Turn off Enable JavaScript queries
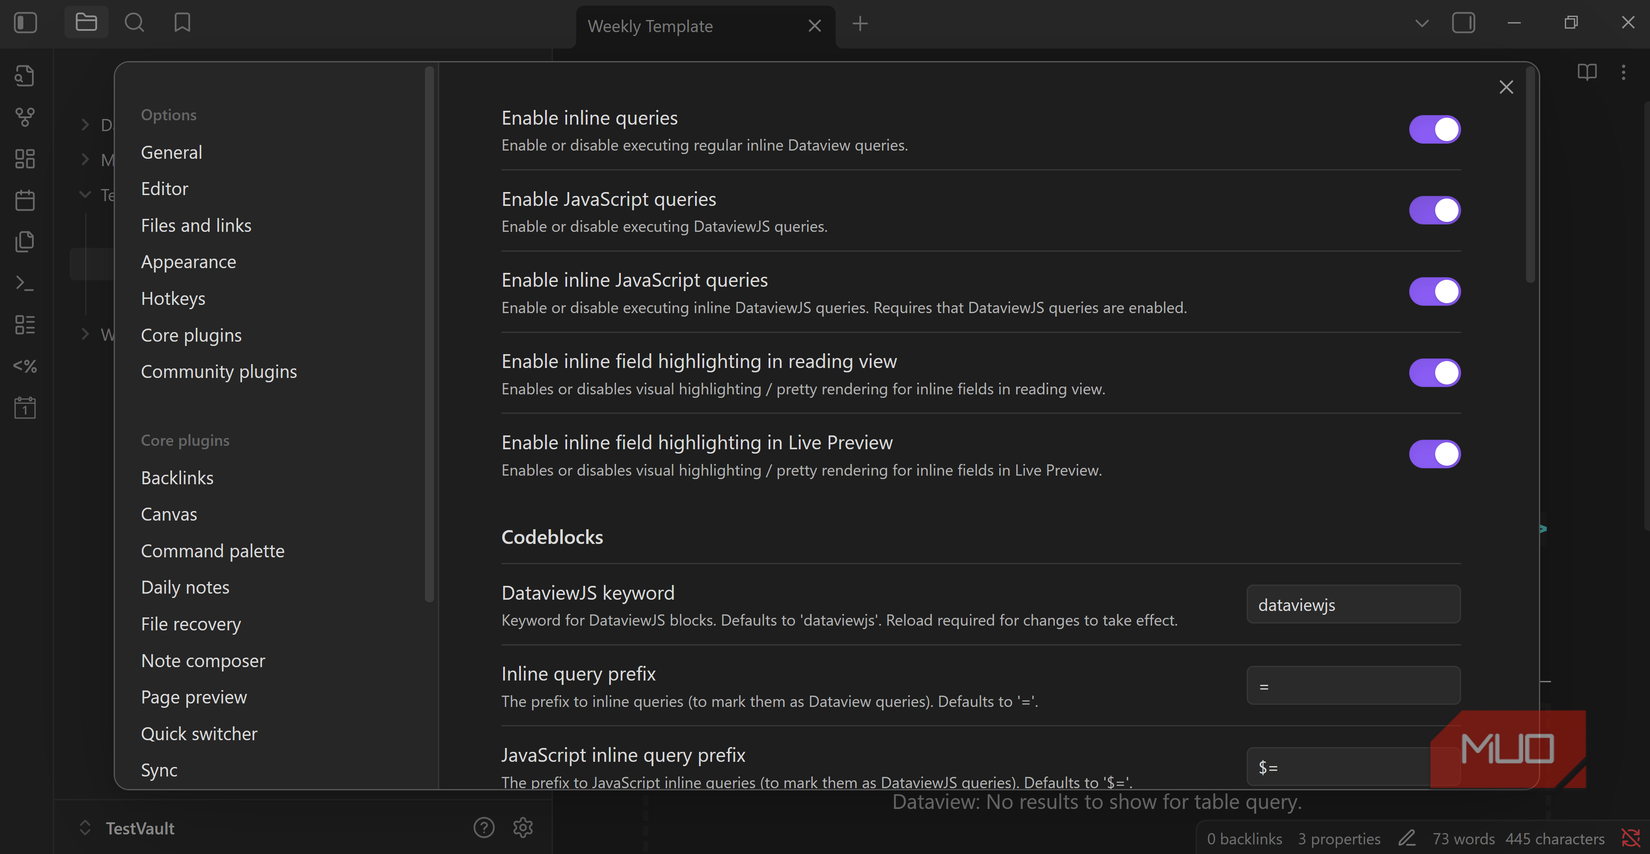 pyautogui.click(x=1434, y=211)
